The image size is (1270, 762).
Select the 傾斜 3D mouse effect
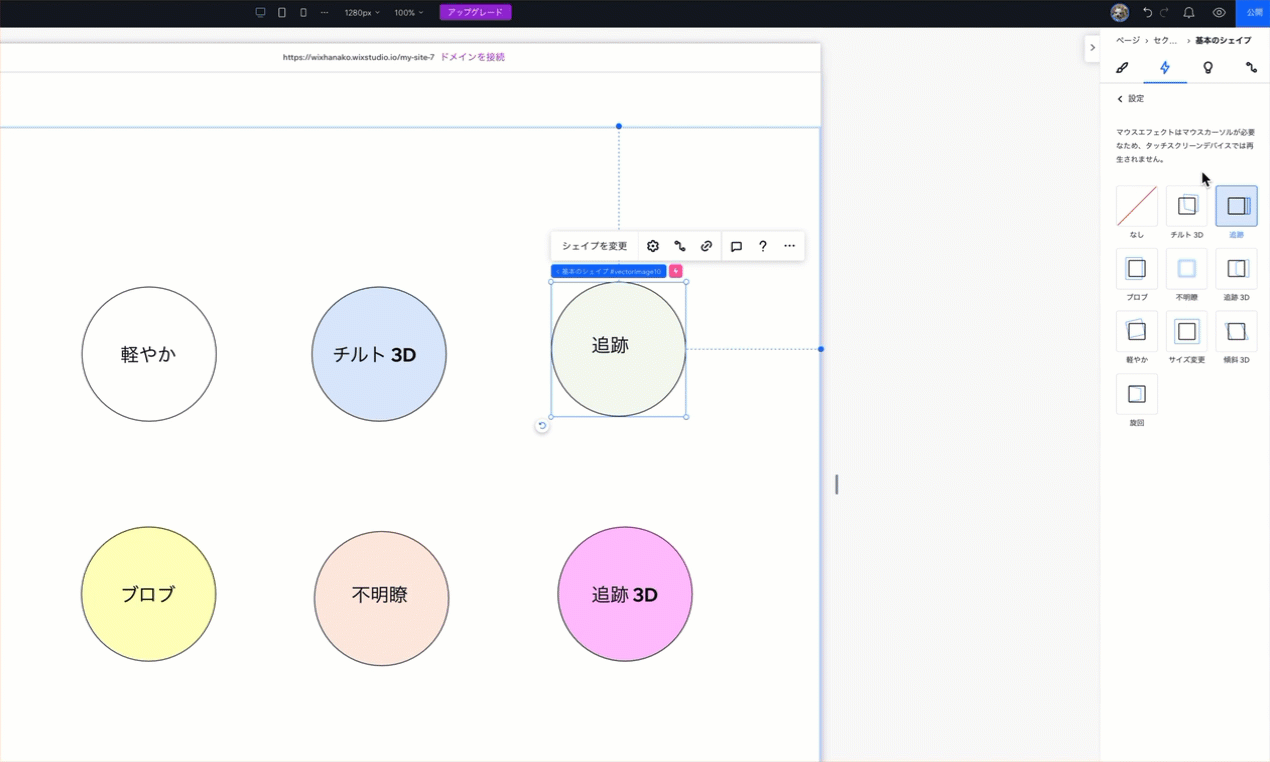pyautogui.click(x=1237, y=331)
